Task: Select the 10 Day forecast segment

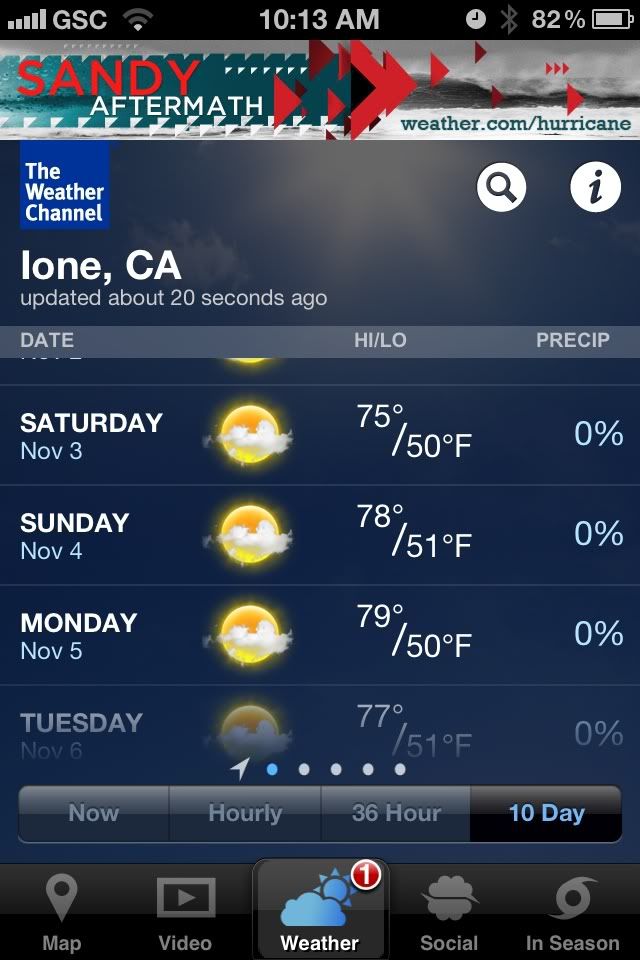Action: coord(546,814)
